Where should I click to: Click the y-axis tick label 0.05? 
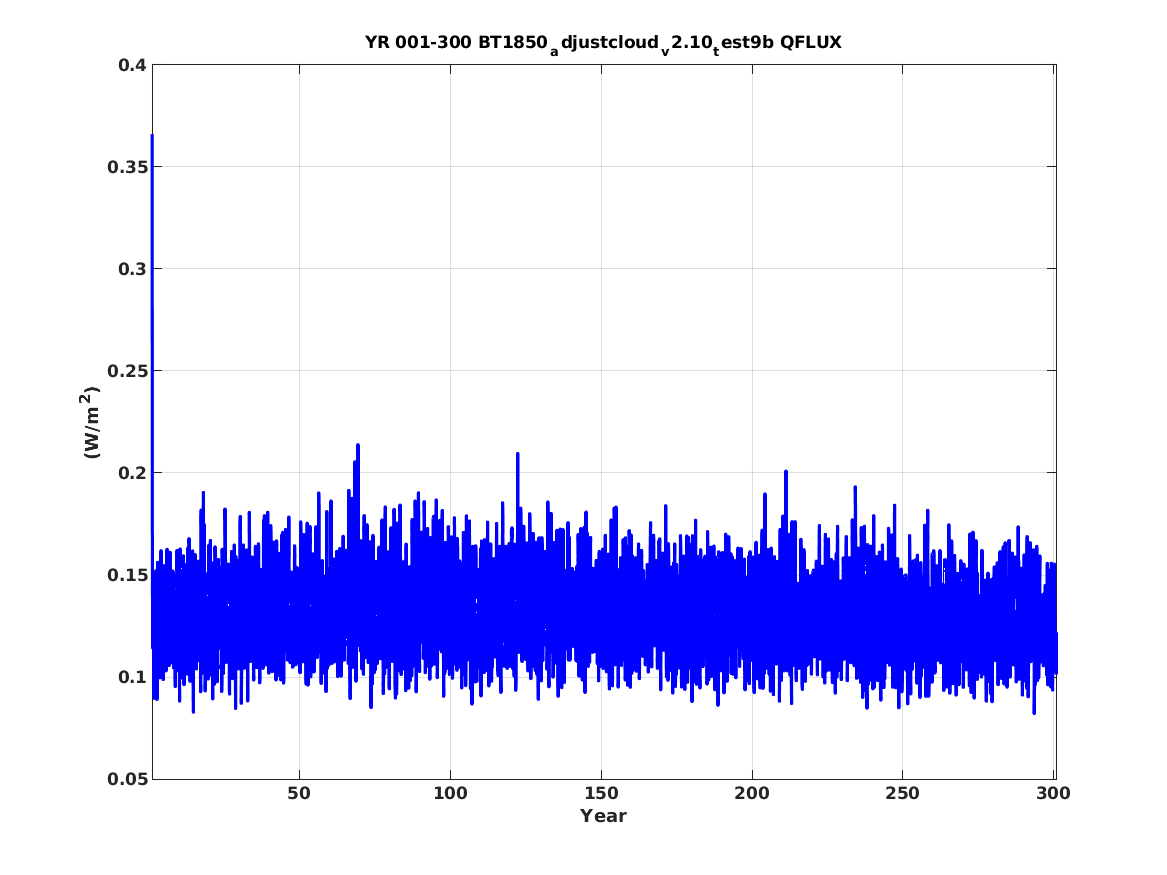[x=127, y=779]
